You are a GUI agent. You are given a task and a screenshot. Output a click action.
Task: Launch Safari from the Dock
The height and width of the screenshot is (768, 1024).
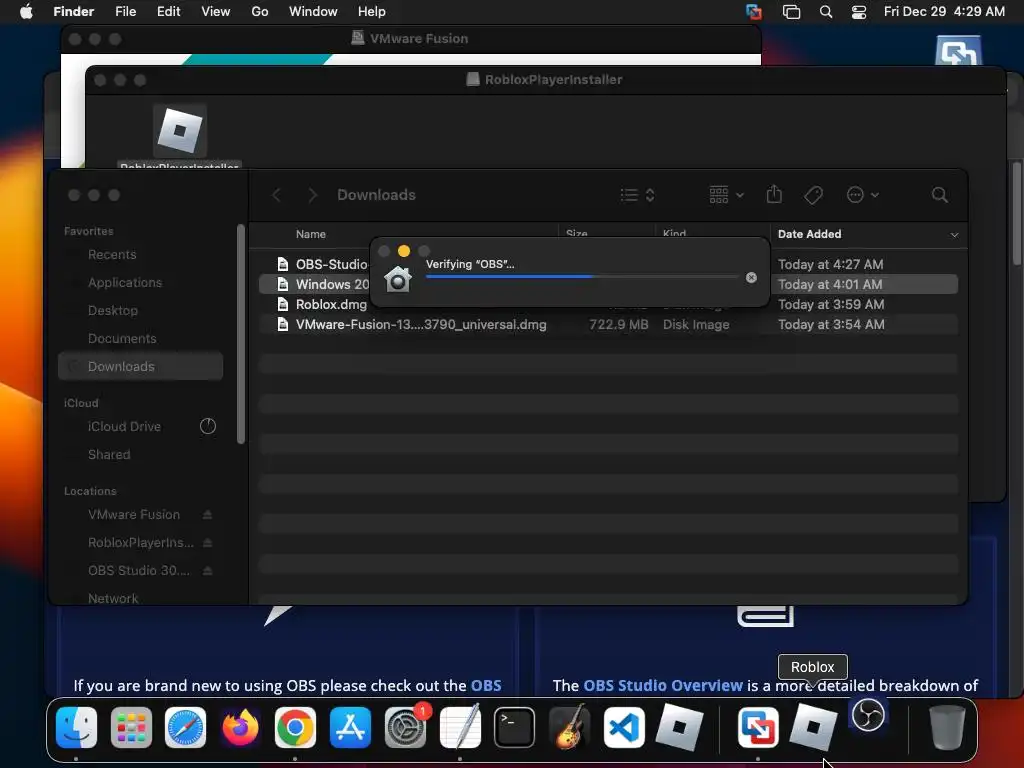click(185, 727)
